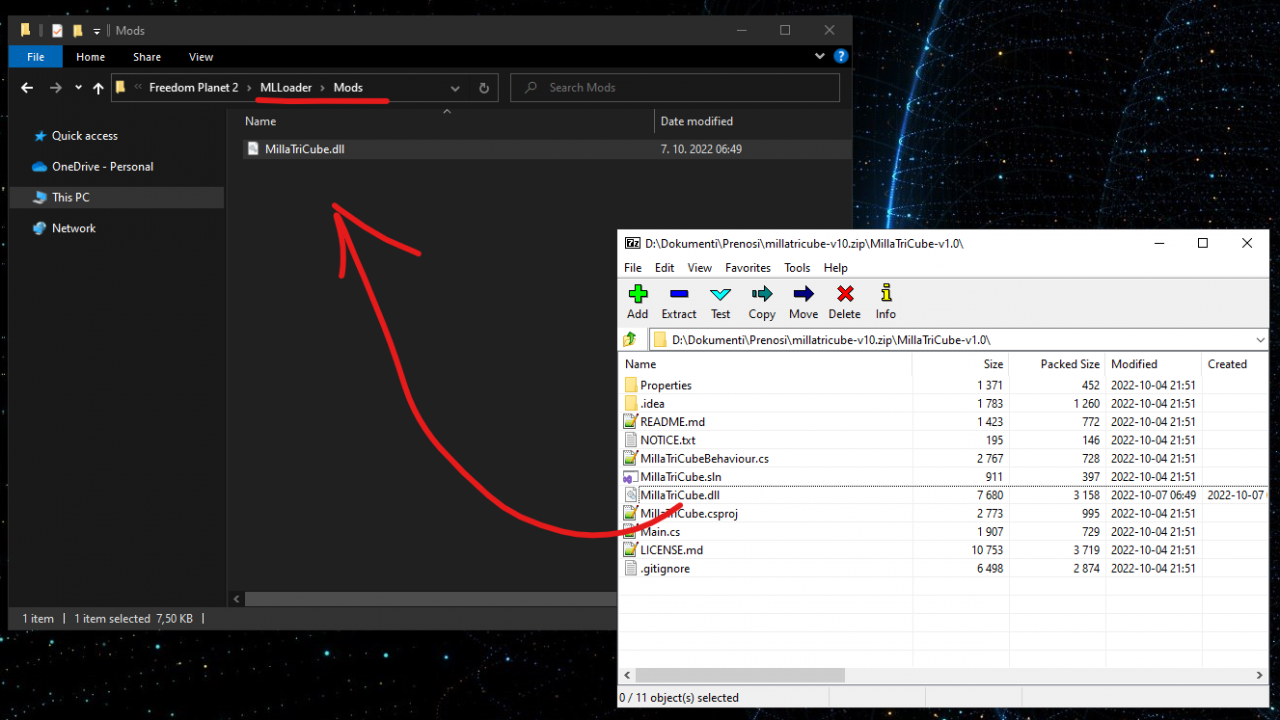The image size is (1280, 720).
Task: Switch to the View ribbon tab
Action: (x=201, y=57)
